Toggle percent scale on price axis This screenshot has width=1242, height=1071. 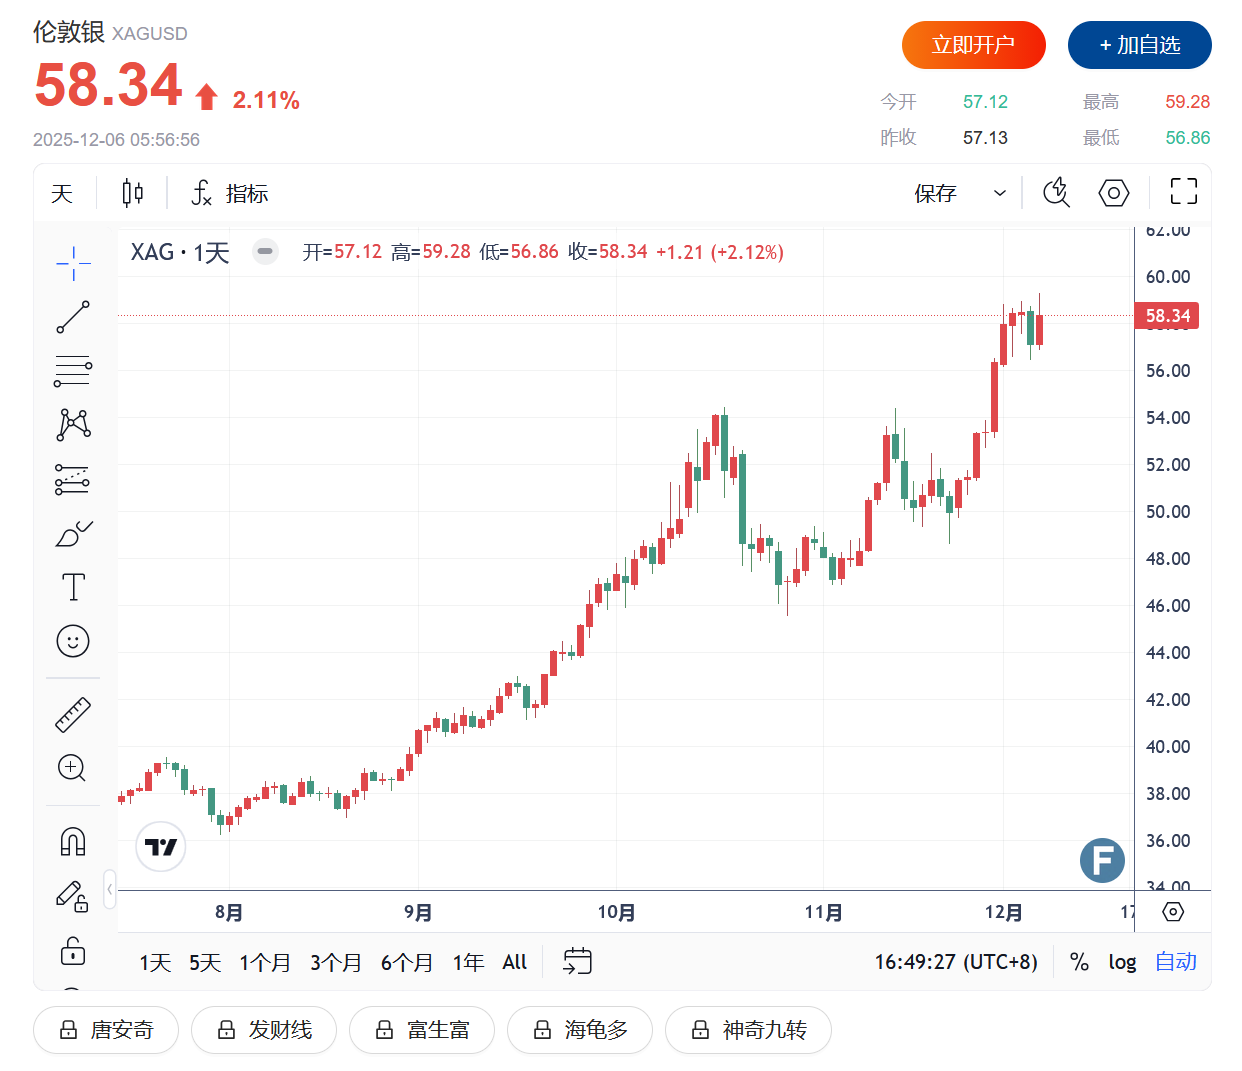[1079, 962]
